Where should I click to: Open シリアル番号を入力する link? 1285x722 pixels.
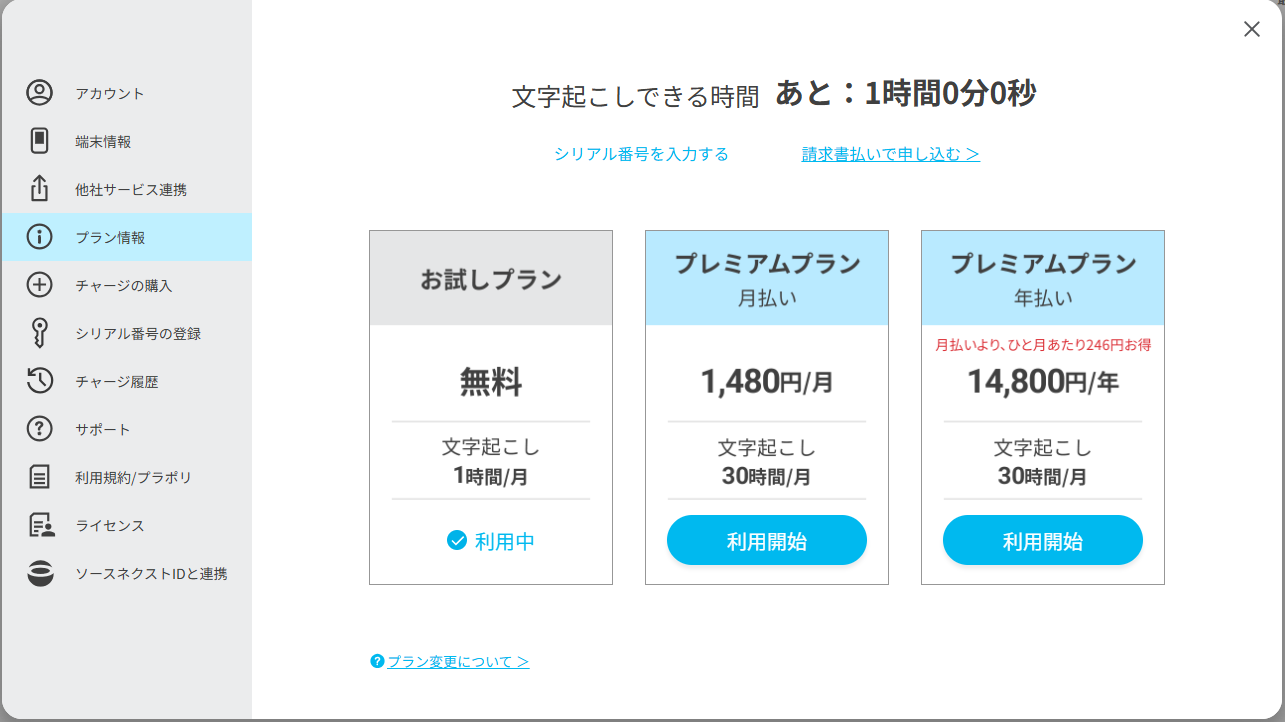pyautogui.click(x=641, y=154)
